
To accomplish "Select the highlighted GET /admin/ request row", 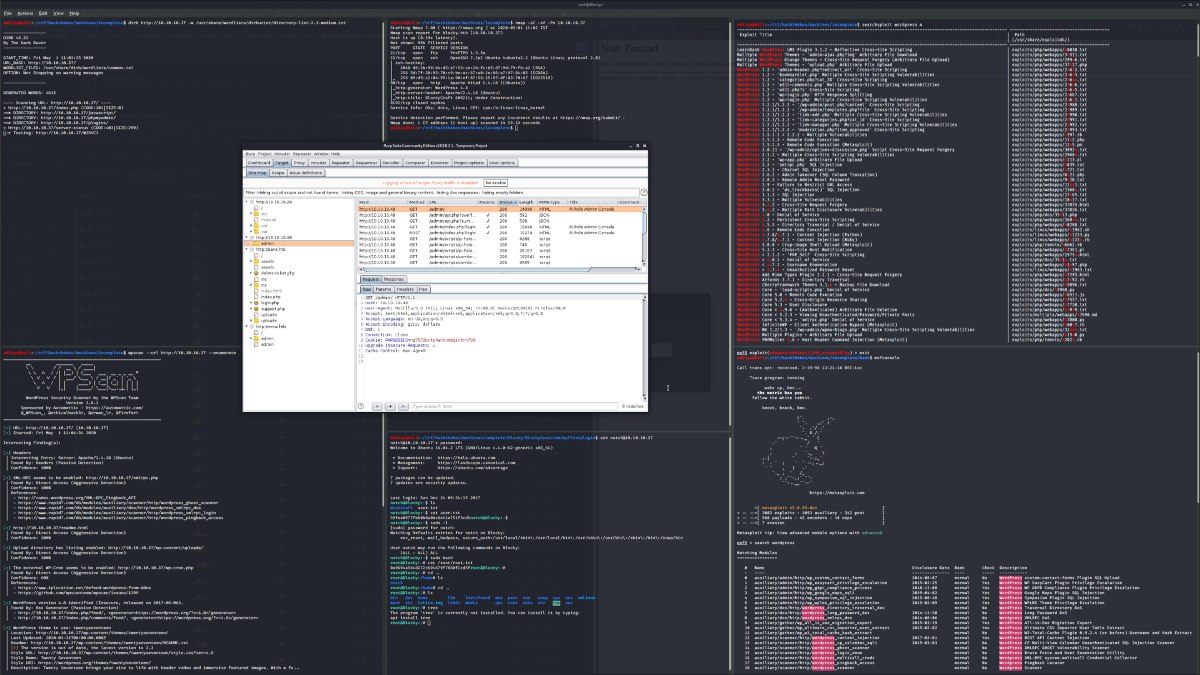I will [499, 209].
